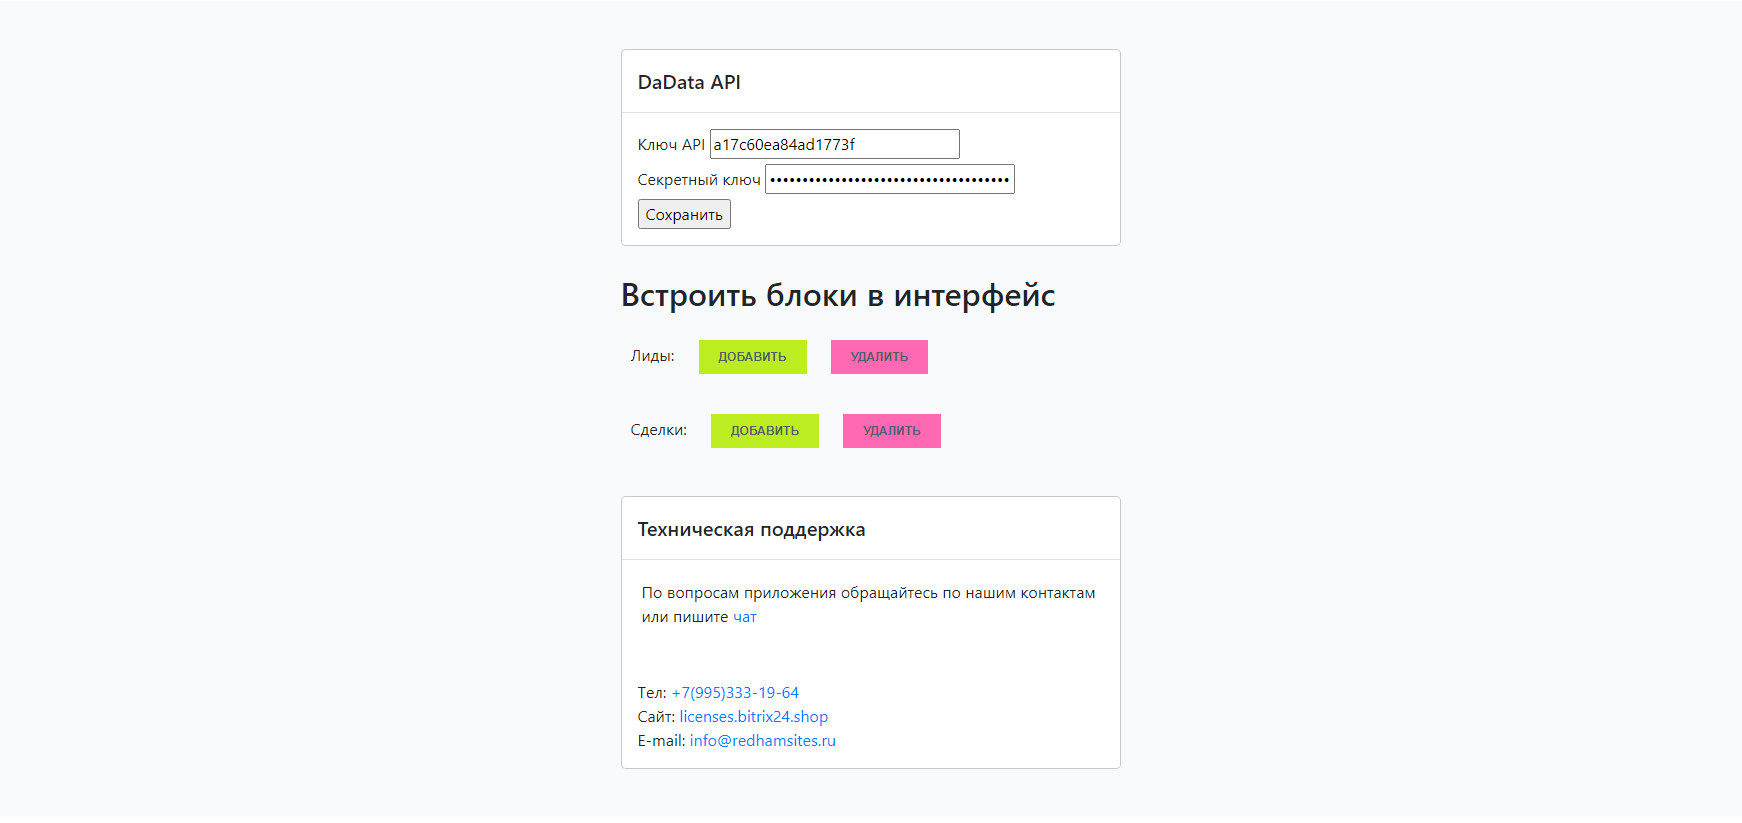Click the Ключ API label
The height and width of the screenshot is (823, 1742).
coord(671,145)
